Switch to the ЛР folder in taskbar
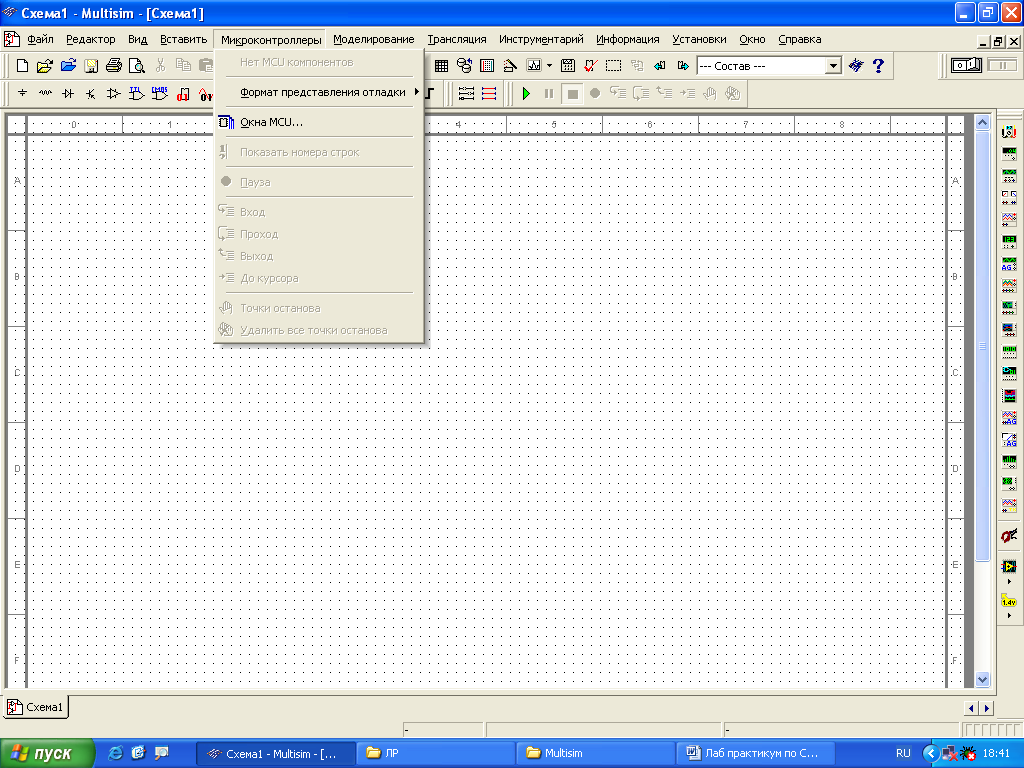The image size is (1024, 768). point(435,753)
